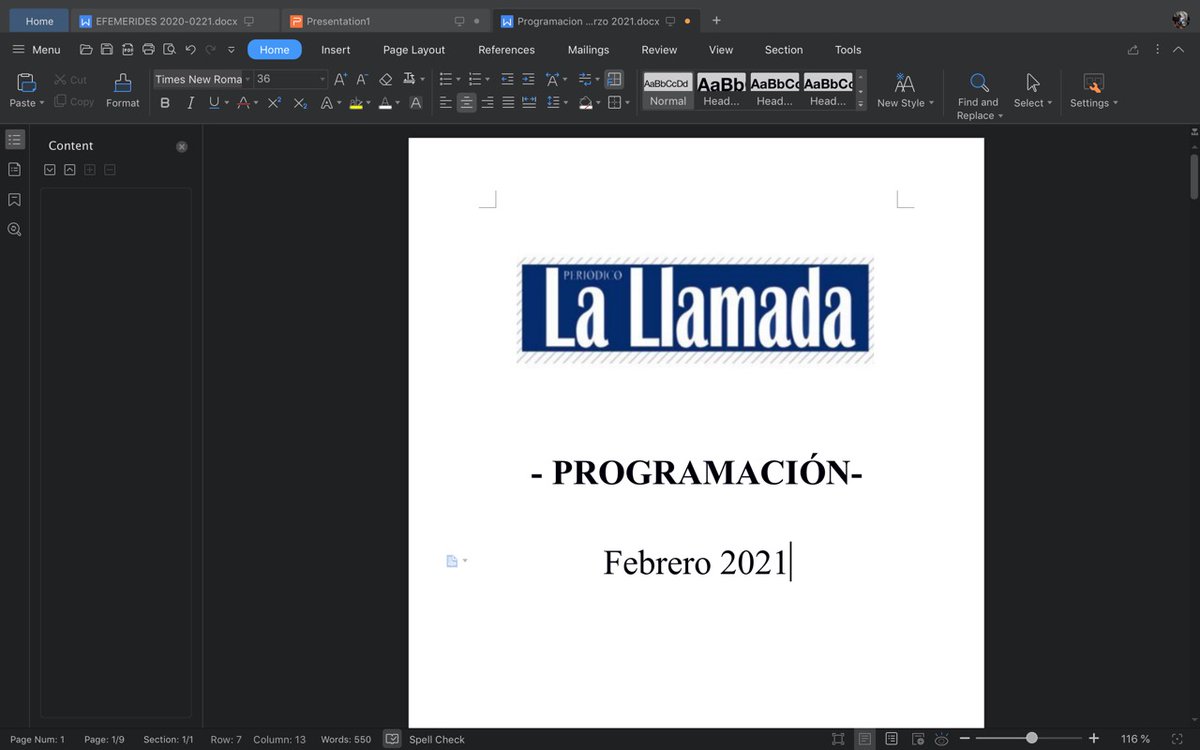Open the Bookmark sidebar panel
The height and width of the screenshot is (750, 1200).
click(14, 200)
